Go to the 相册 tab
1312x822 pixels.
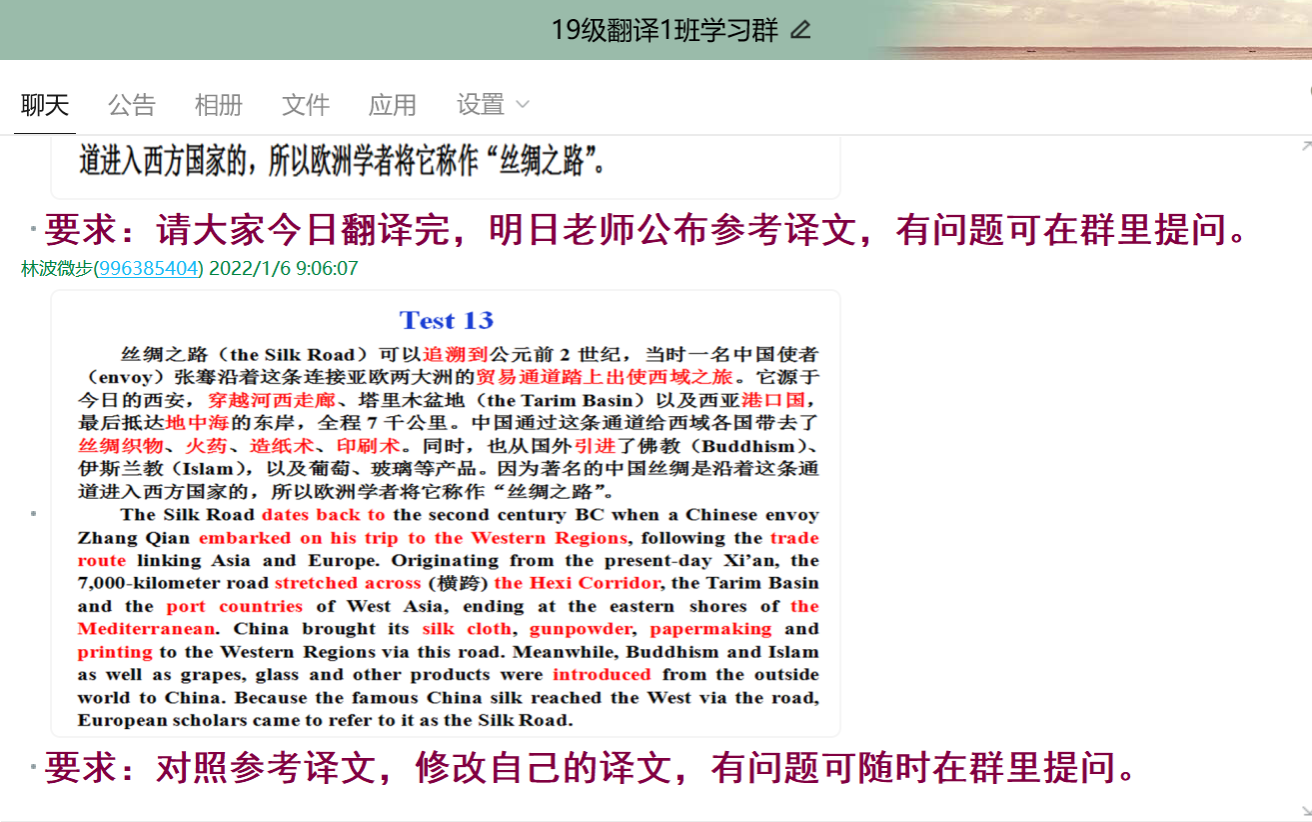point(218,104)
